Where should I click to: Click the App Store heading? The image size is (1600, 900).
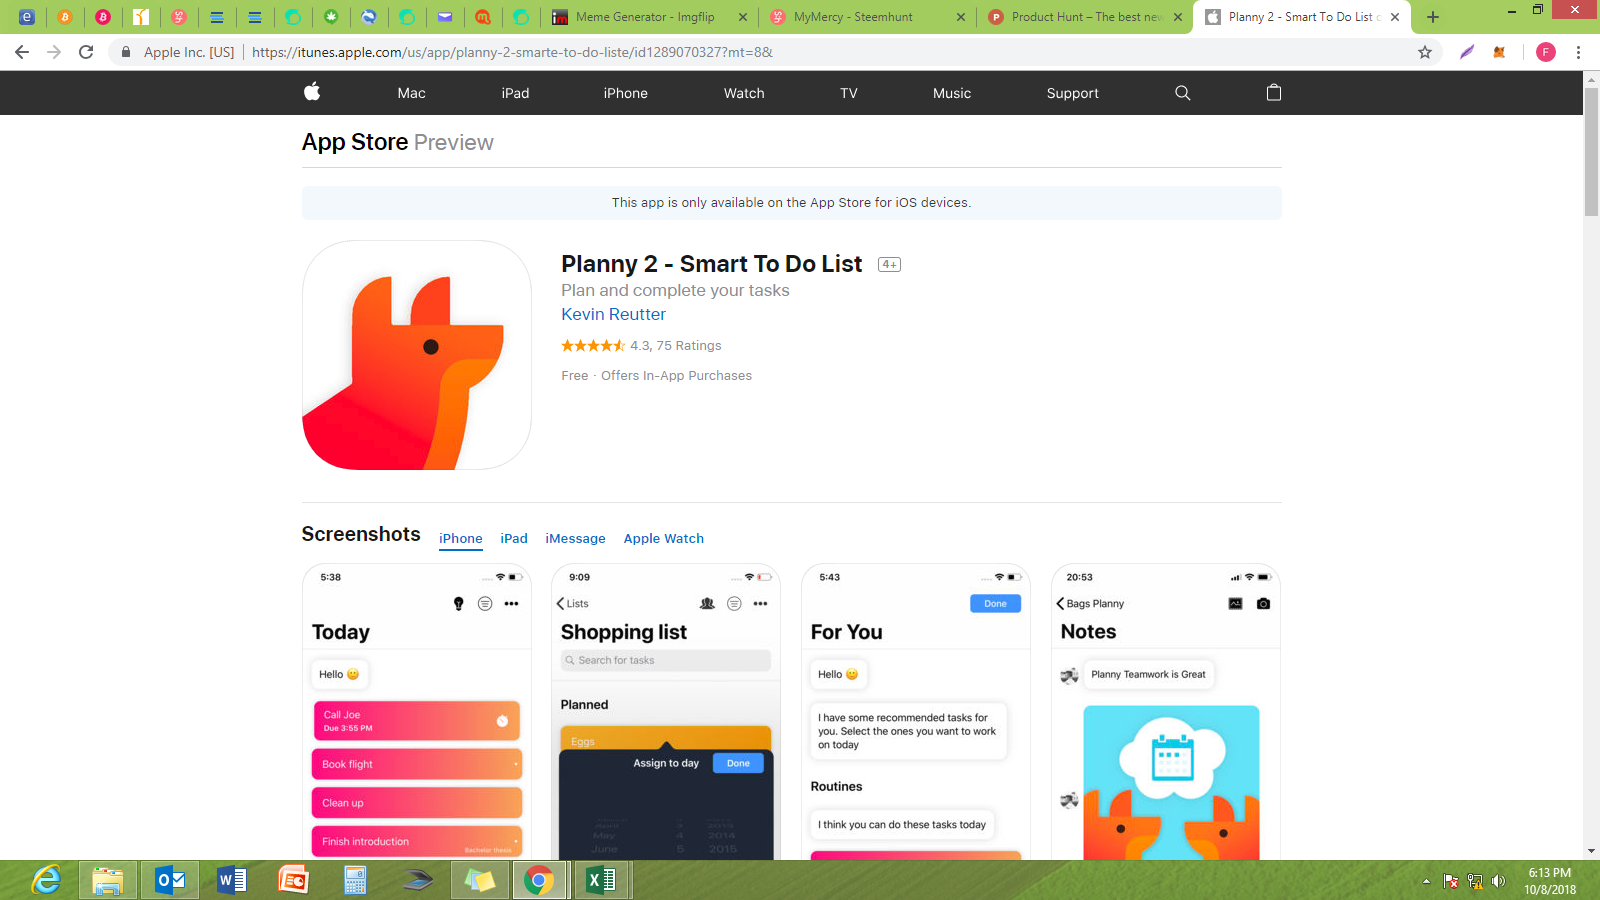coord(355,142)
